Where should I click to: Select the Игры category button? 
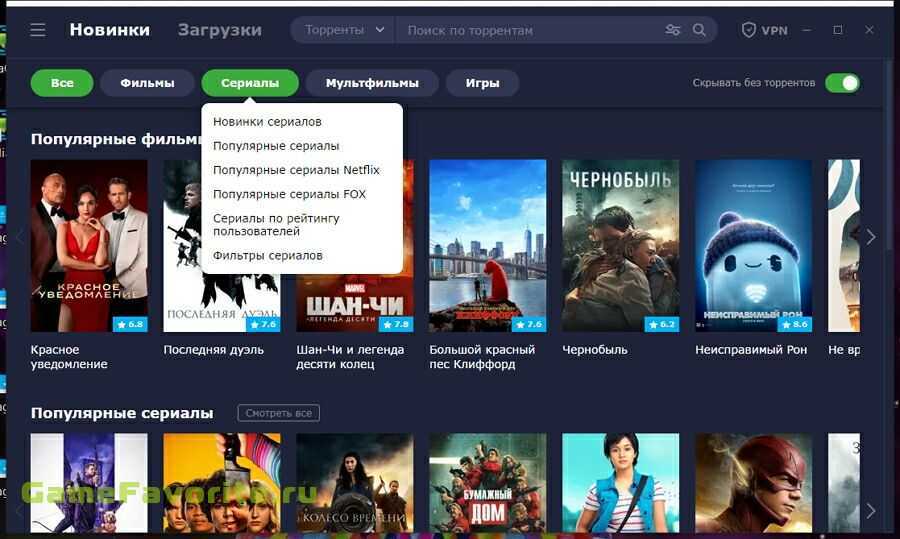[482, 83]
